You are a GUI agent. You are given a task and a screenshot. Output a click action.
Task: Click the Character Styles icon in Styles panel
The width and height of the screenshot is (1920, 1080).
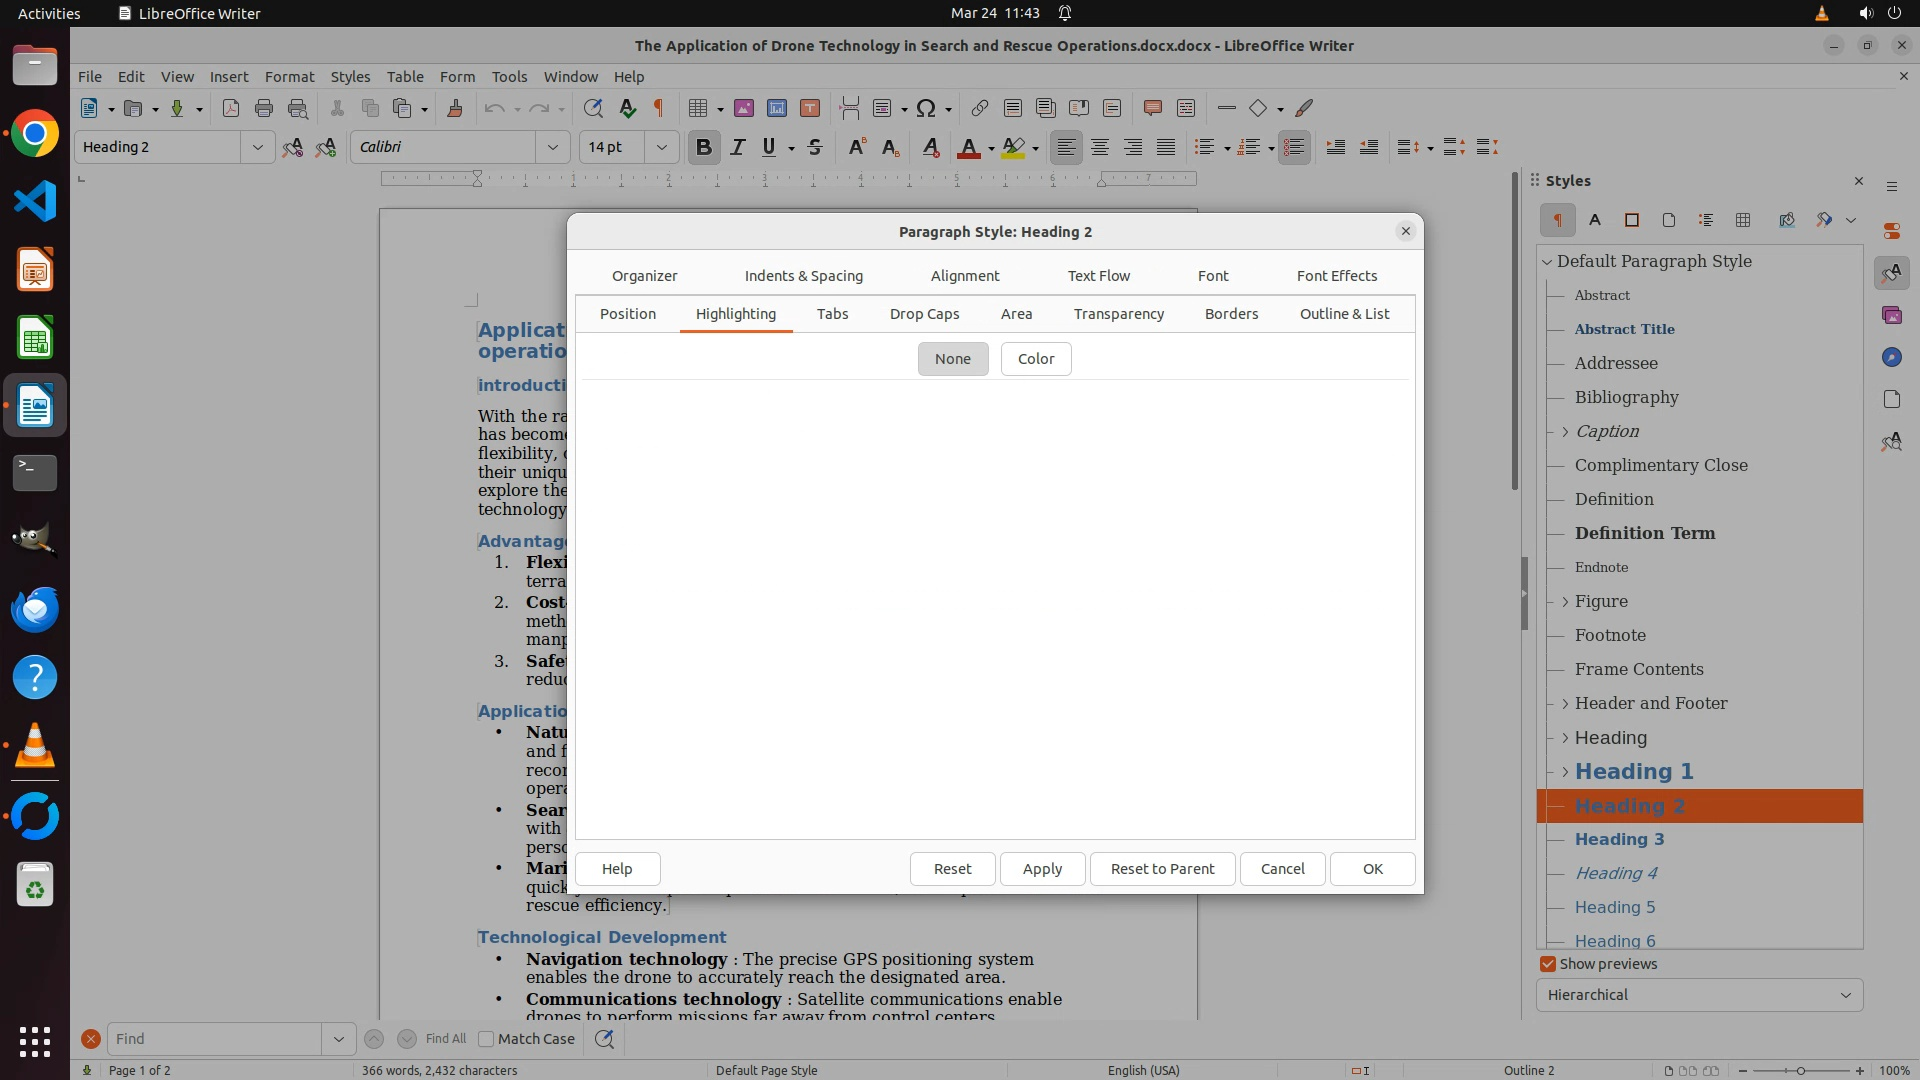click(x=1595, y=220)
